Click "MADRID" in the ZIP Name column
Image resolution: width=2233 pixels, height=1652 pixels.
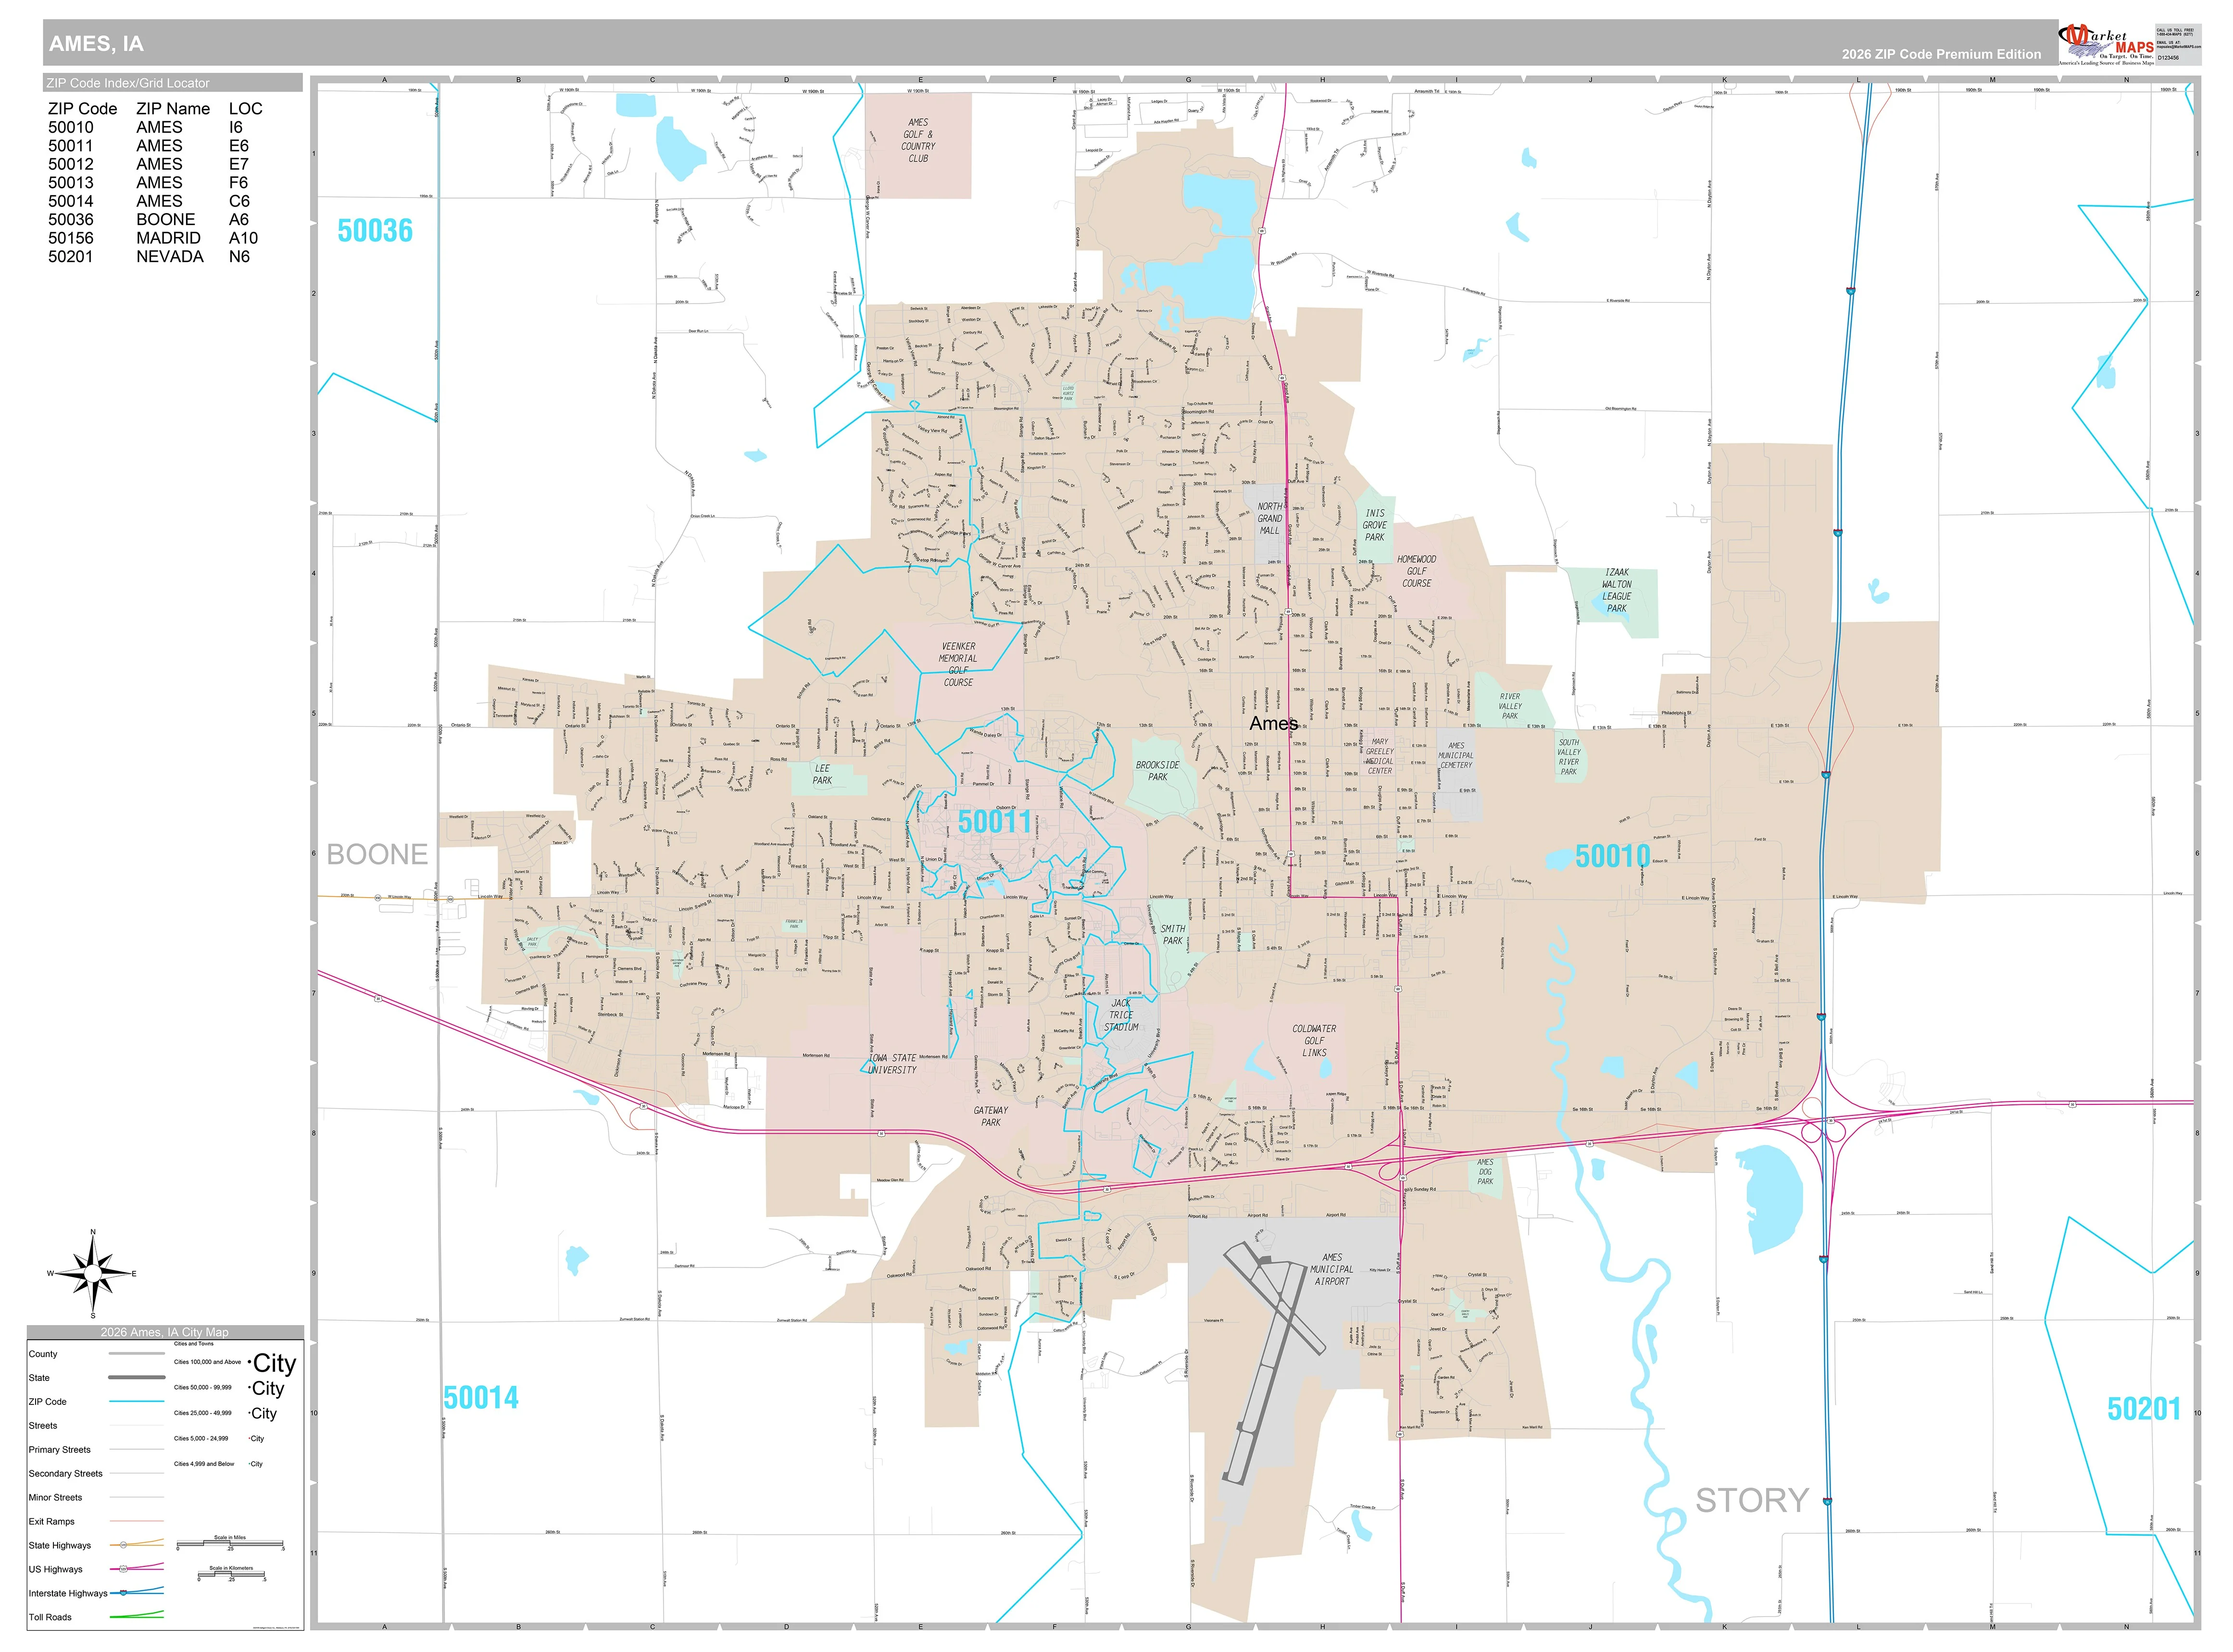click(x=168, y=238)
